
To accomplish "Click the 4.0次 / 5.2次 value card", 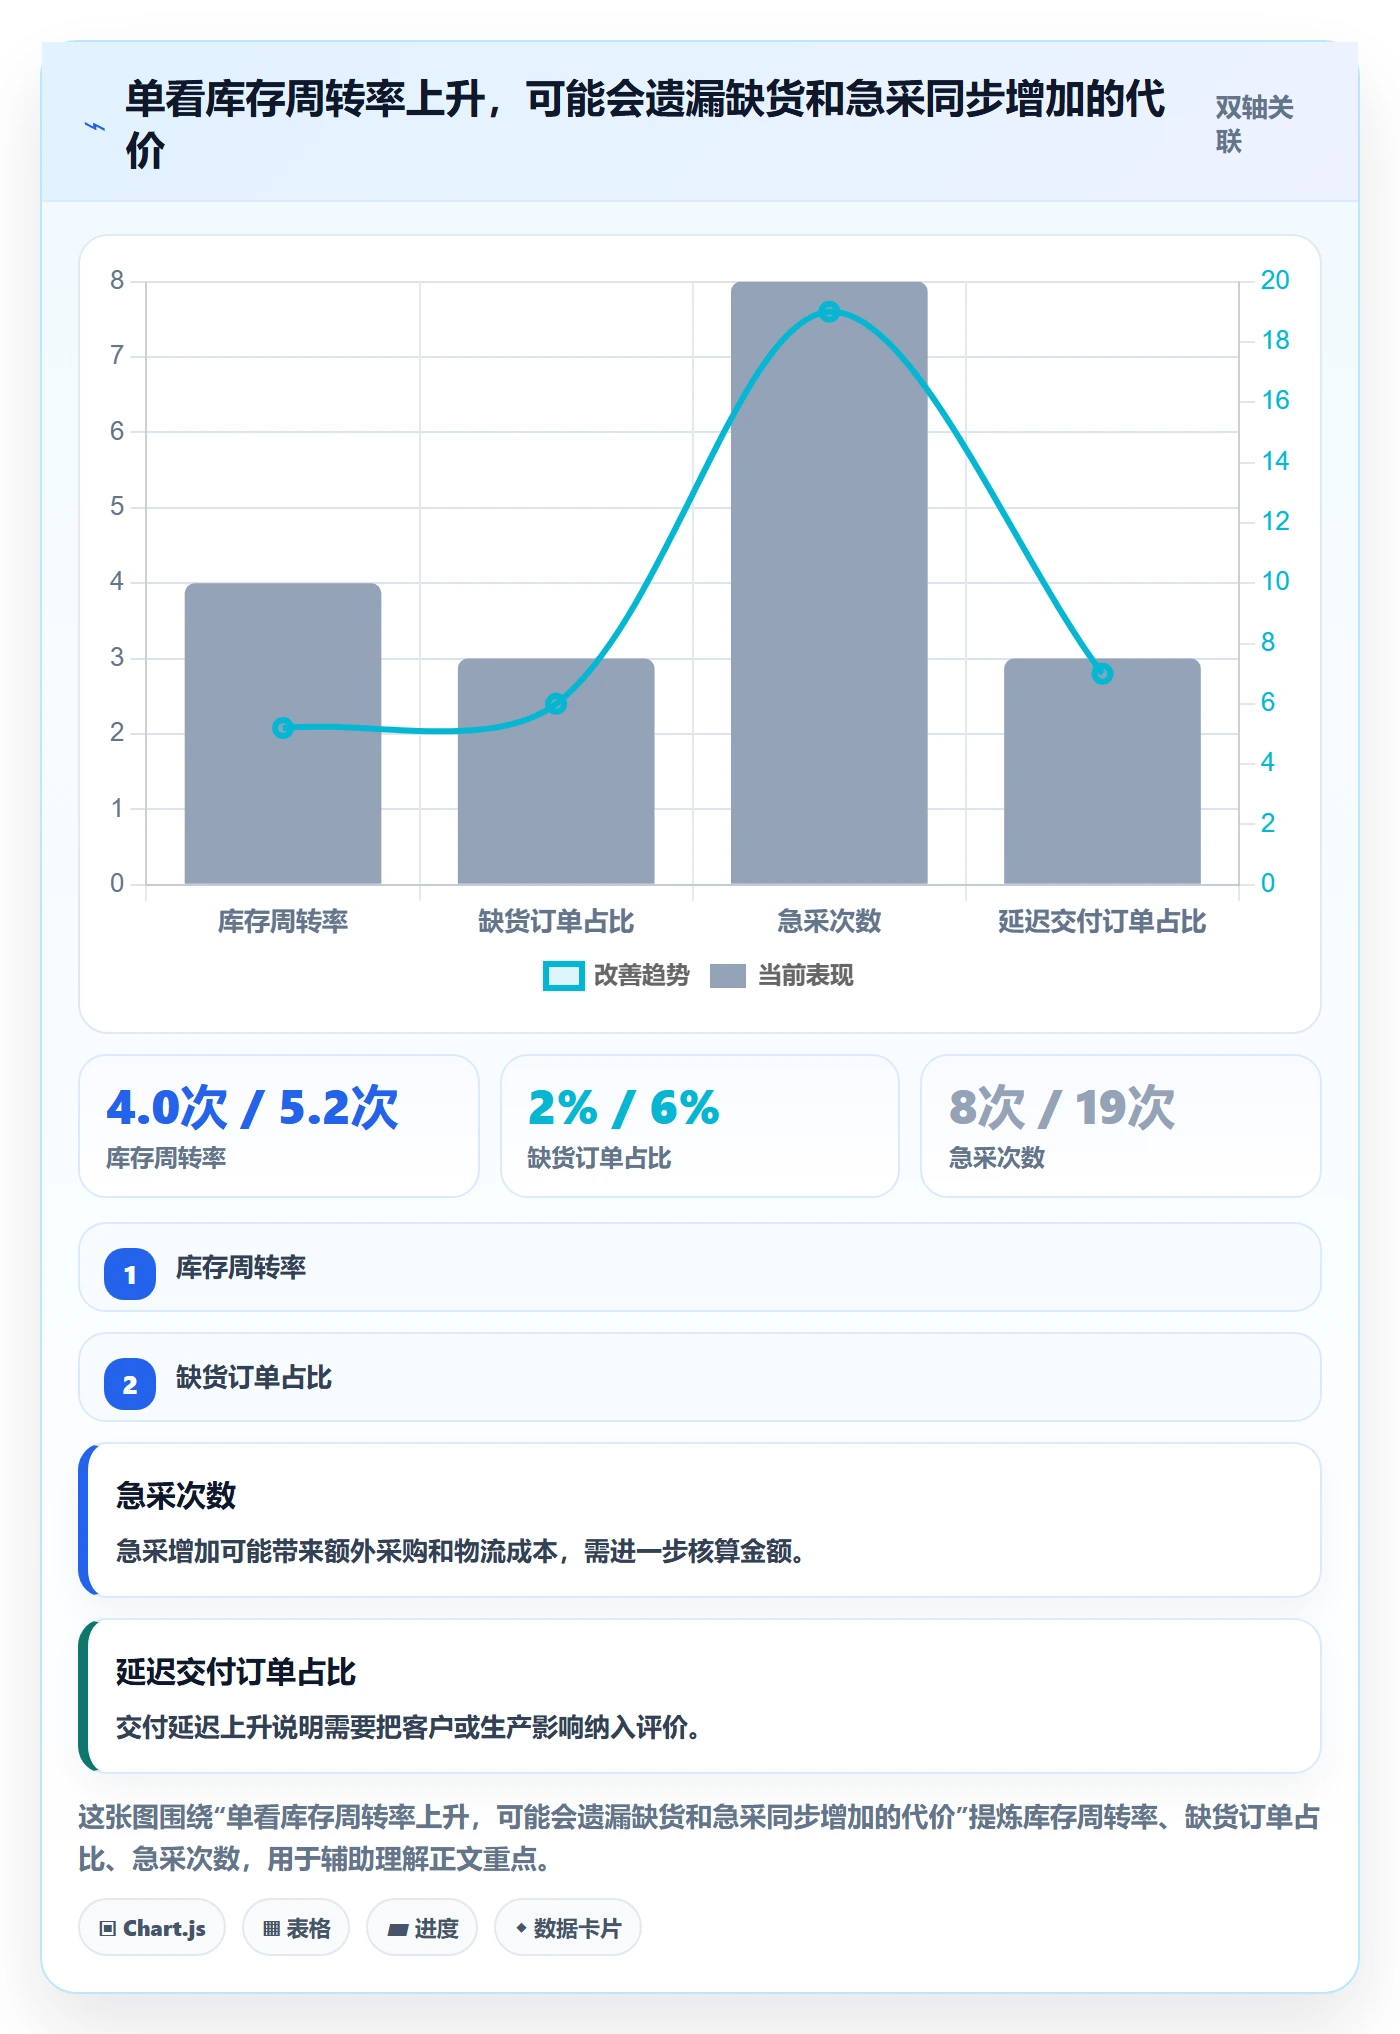I will [279, 1126].
